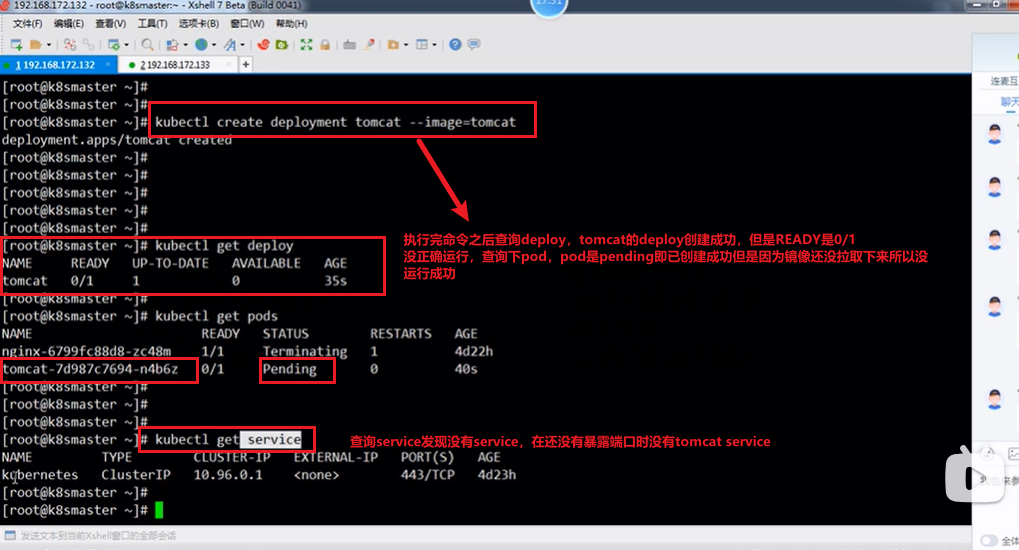Click the 'deployment.apps/tomcat created' output line
This screenshot has width=1019, height=550.
[117, 140]
